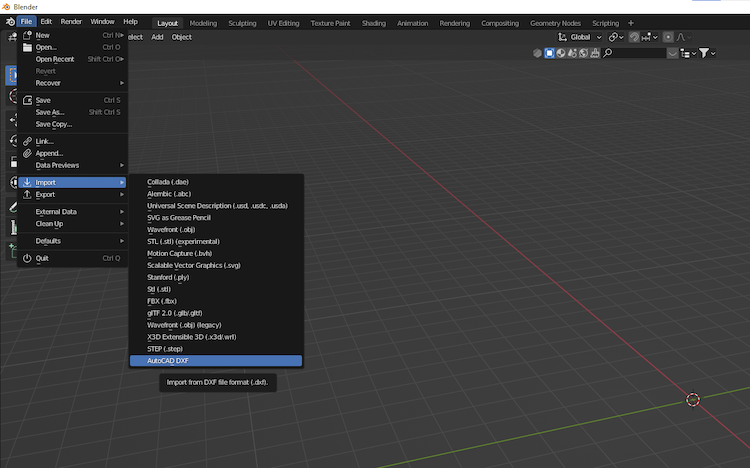Switch to Shading workspace tab
The image size is (750, 468).
point(374,23)
